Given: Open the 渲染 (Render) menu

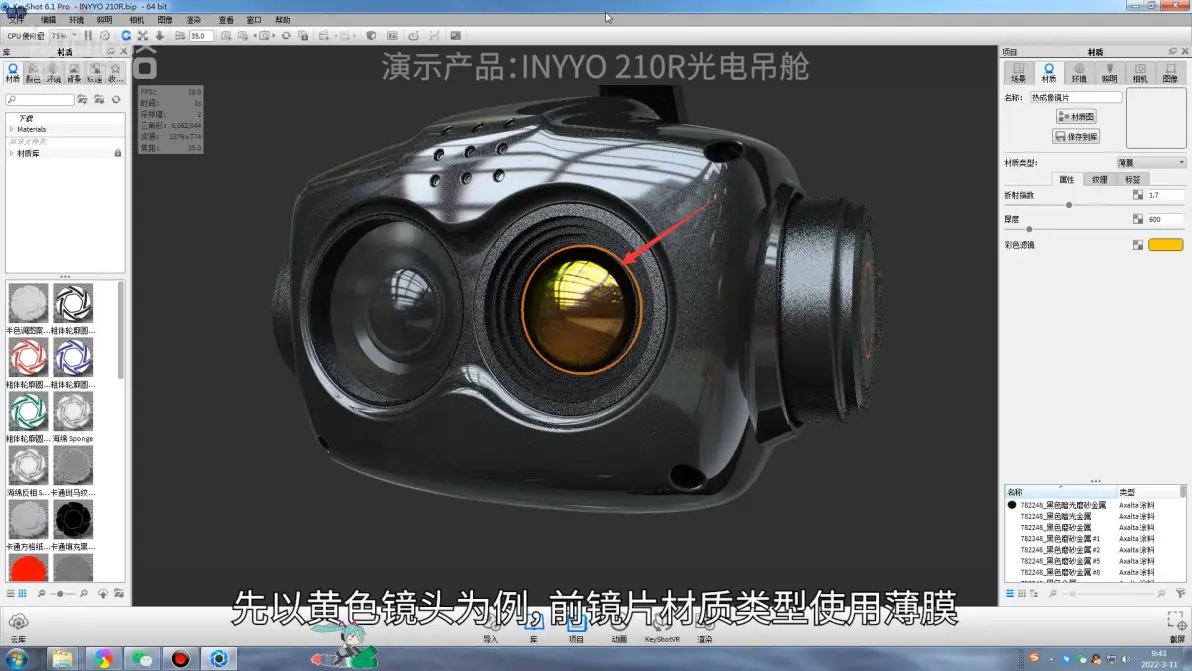Looking at the screenshot, I should click(194, 20).
